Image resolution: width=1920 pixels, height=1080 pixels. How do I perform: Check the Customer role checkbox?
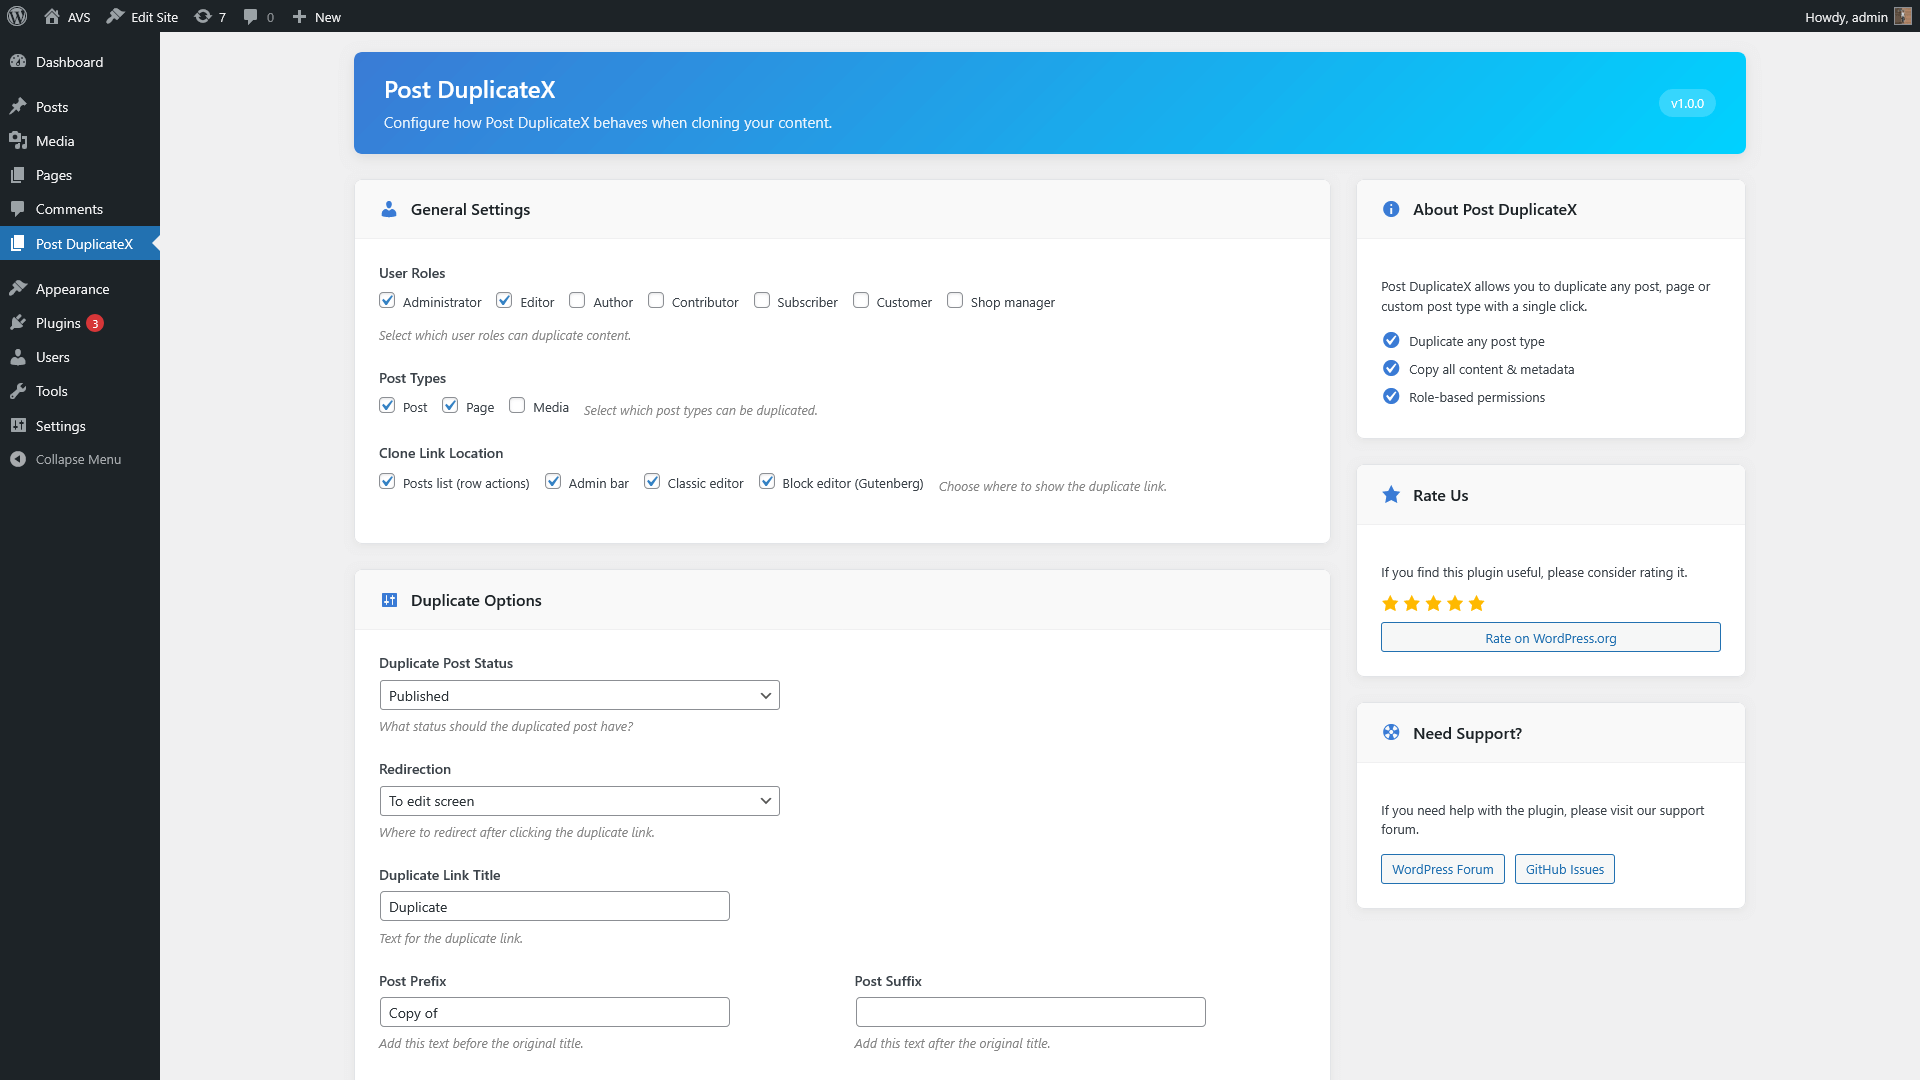click(861, 300)
